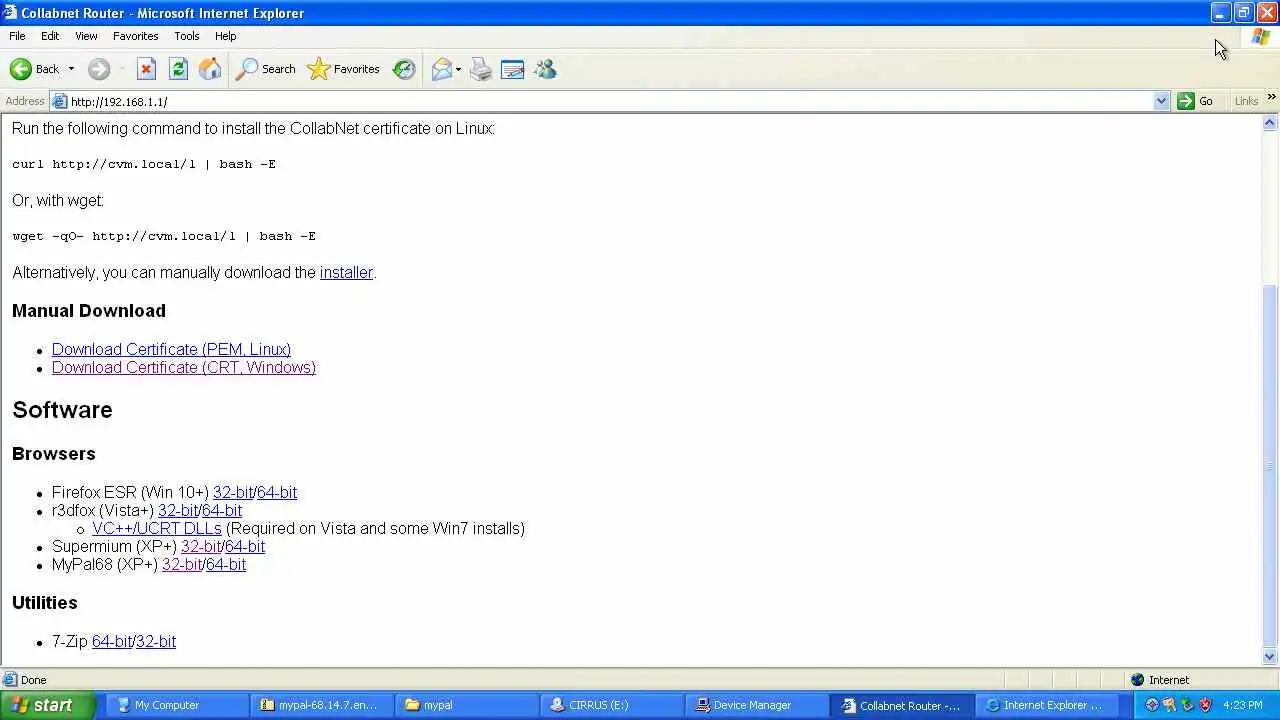Go to the Home page icon

pyautogui.click(x=210, y=69)
